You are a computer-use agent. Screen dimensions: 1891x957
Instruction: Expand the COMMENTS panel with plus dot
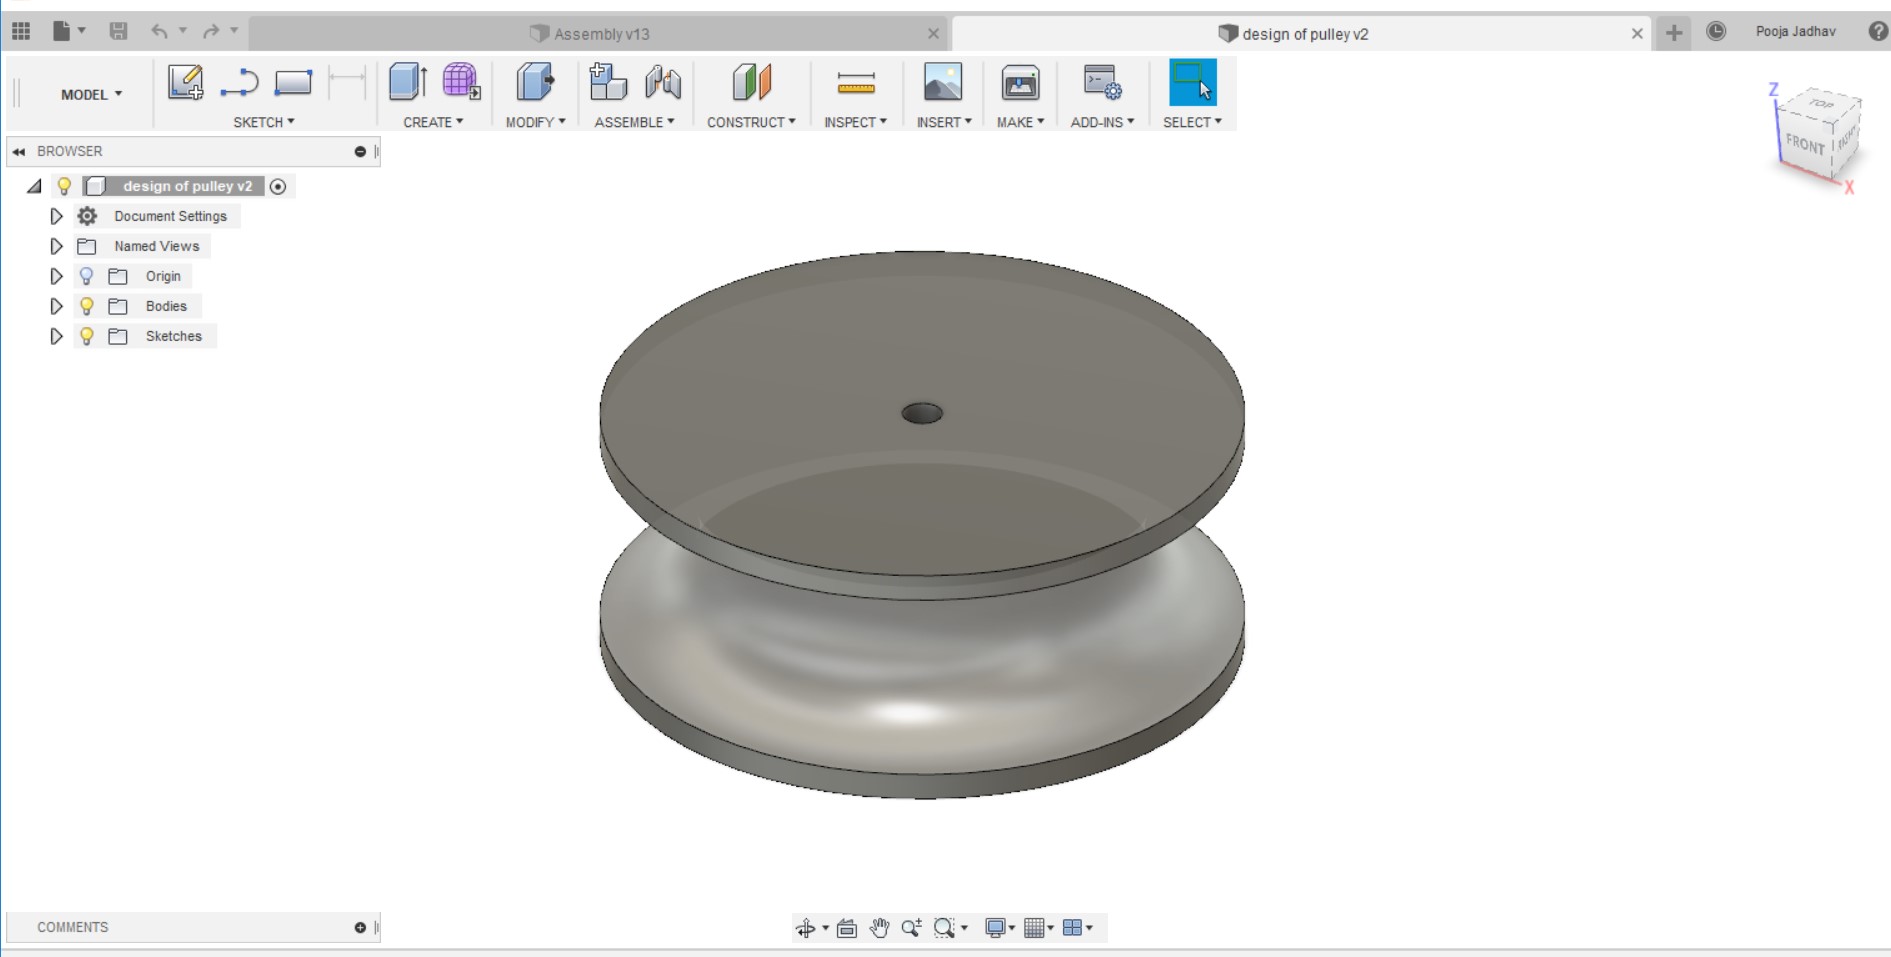click(x=360, y=927)
